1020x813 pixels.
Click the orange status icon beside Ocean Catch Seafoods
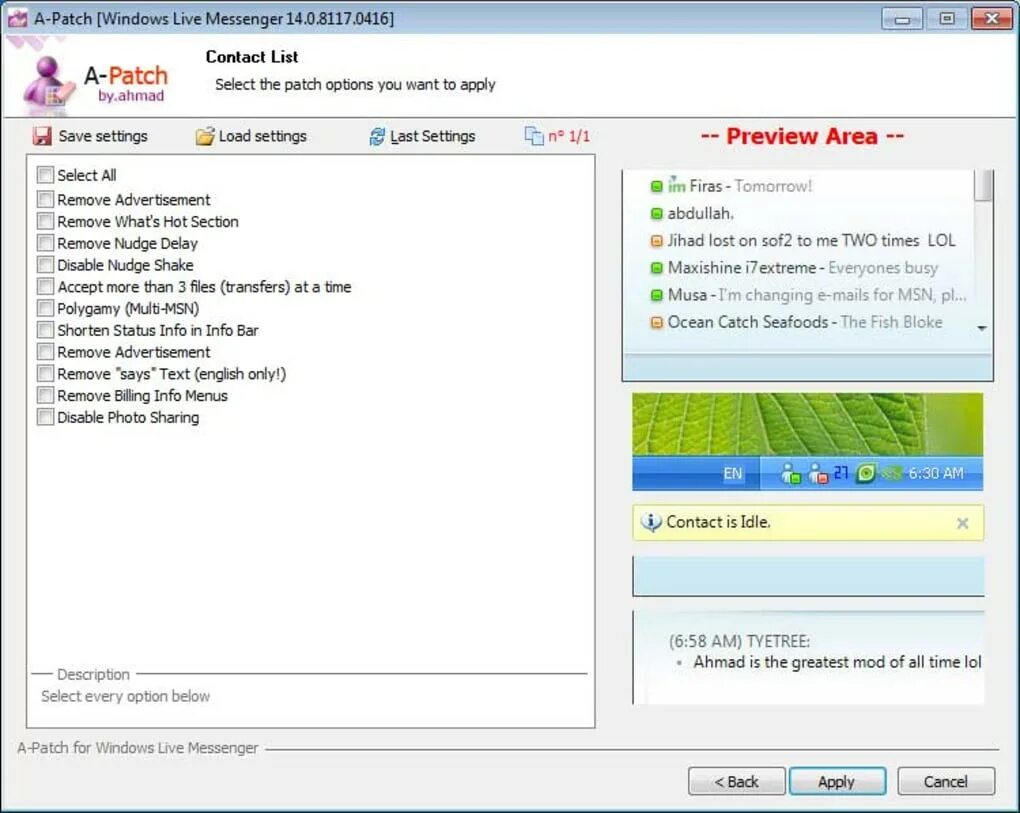pyautogui.click(x=656, y=323)
